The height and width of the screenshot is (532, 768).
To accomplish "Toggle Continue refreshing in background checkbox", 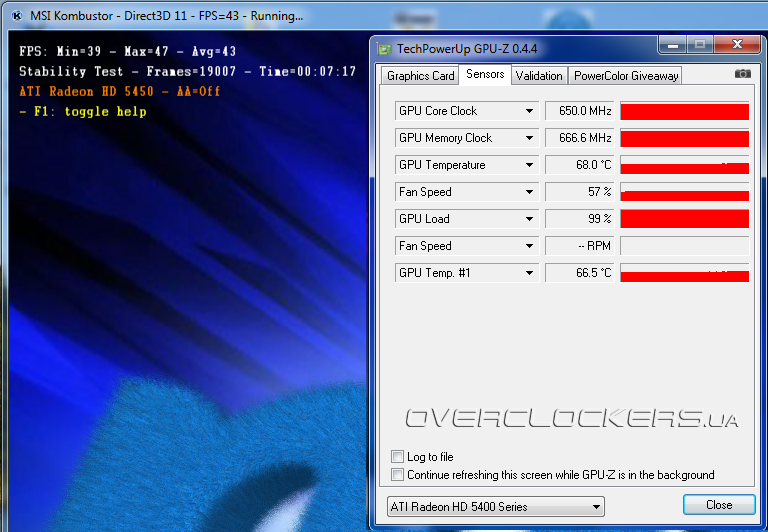I will click(x=397, y=475).
